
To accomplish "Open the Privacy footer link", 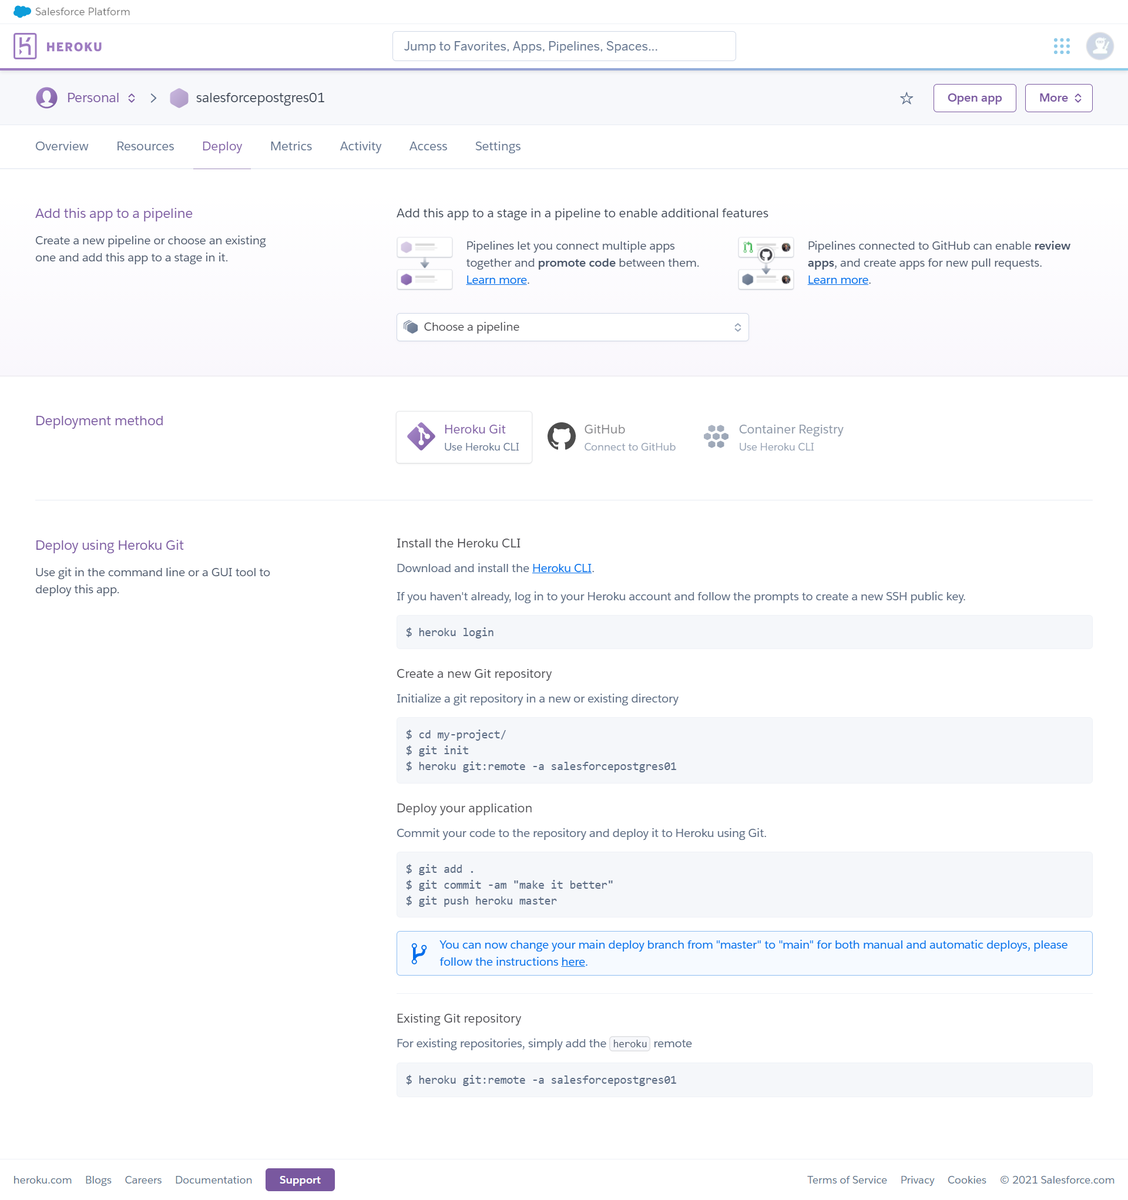I will pyautogui.click(x=917, y=1180).
